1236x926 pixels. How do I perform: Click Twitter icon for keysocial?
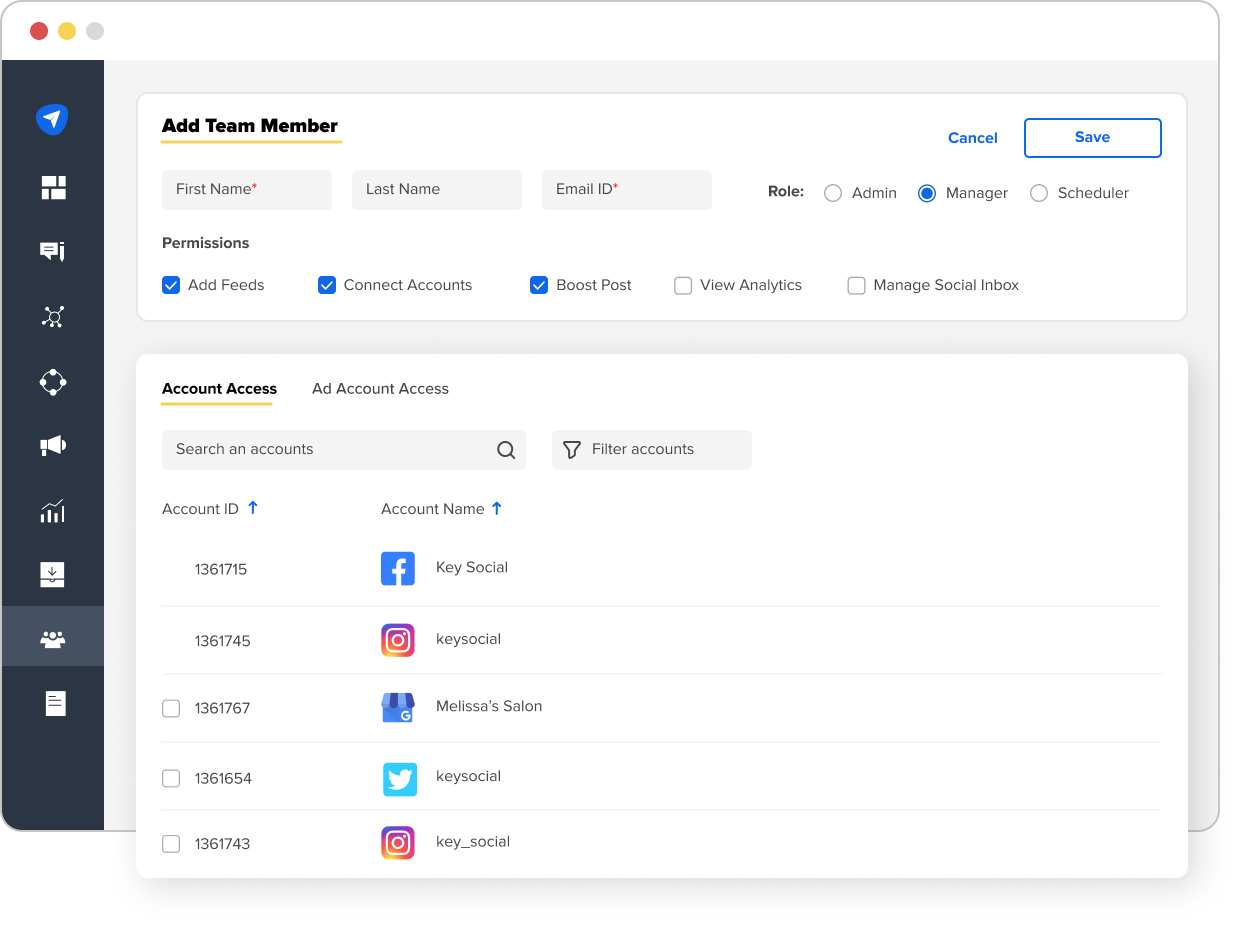[x=400, y=779]
